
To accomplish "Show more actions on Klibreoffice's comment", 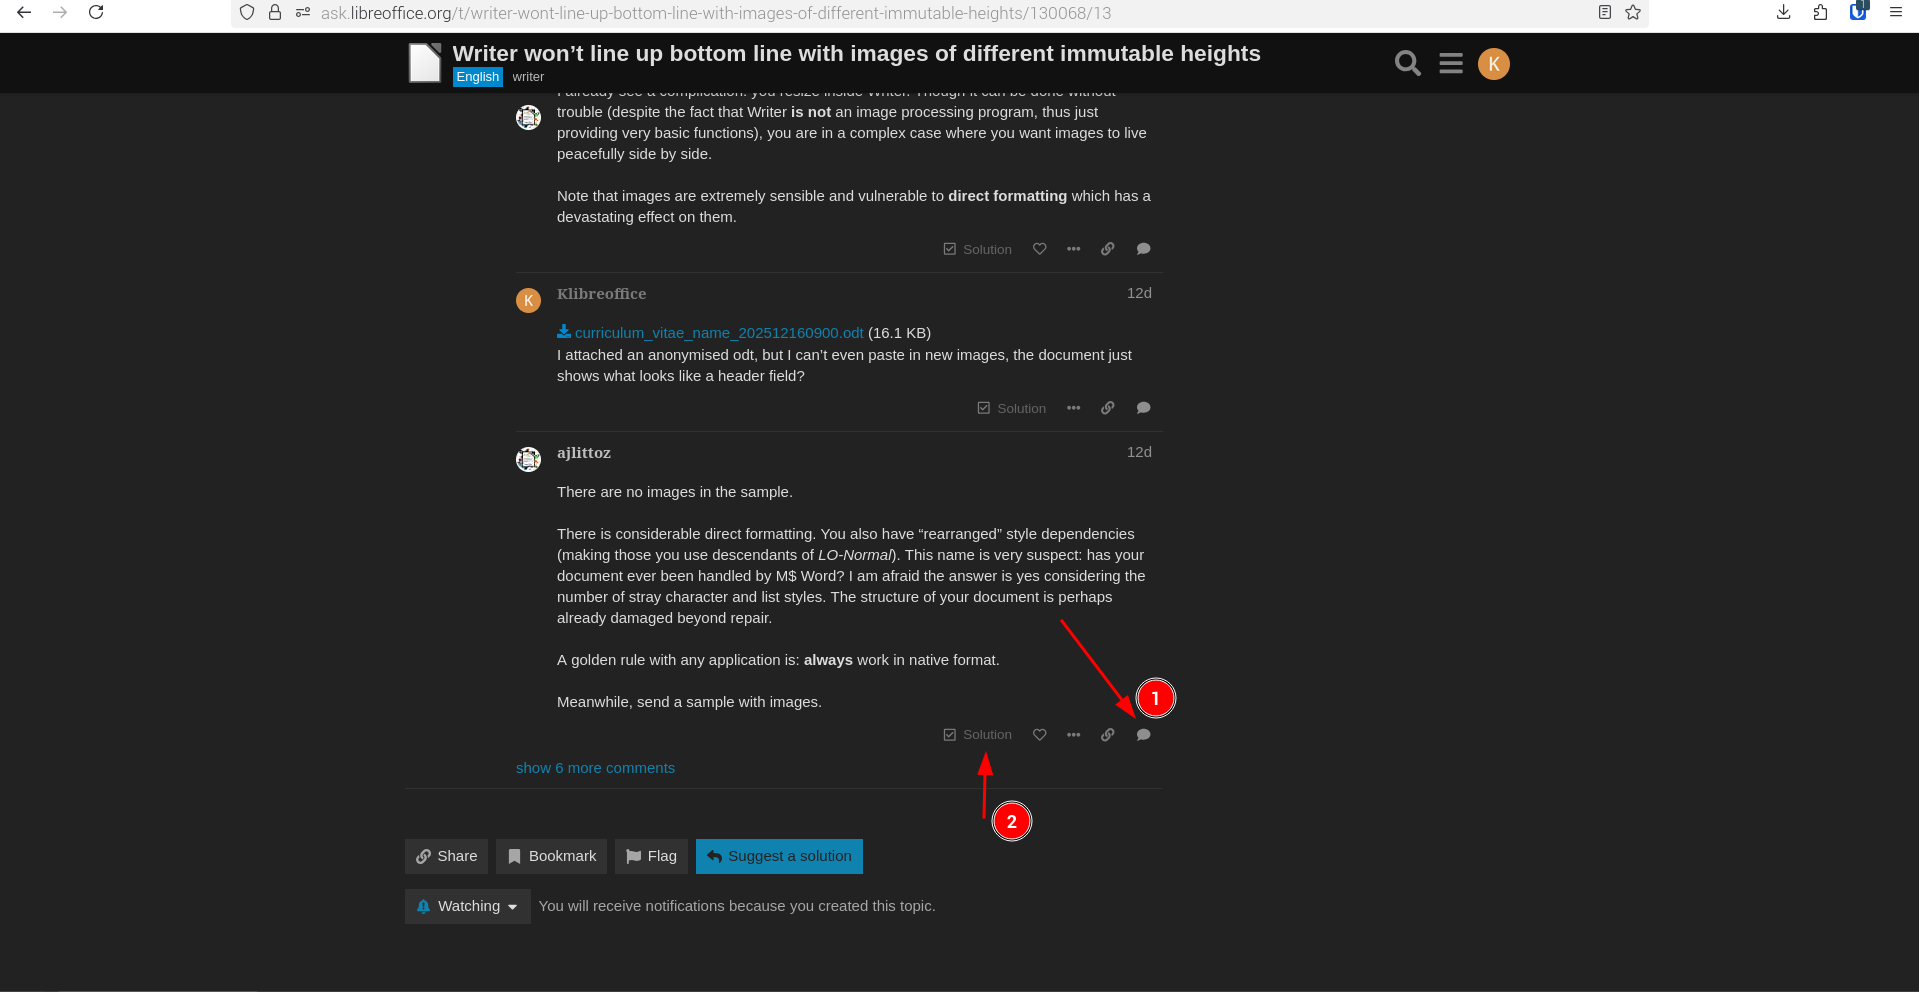I will pos(1073,408).
